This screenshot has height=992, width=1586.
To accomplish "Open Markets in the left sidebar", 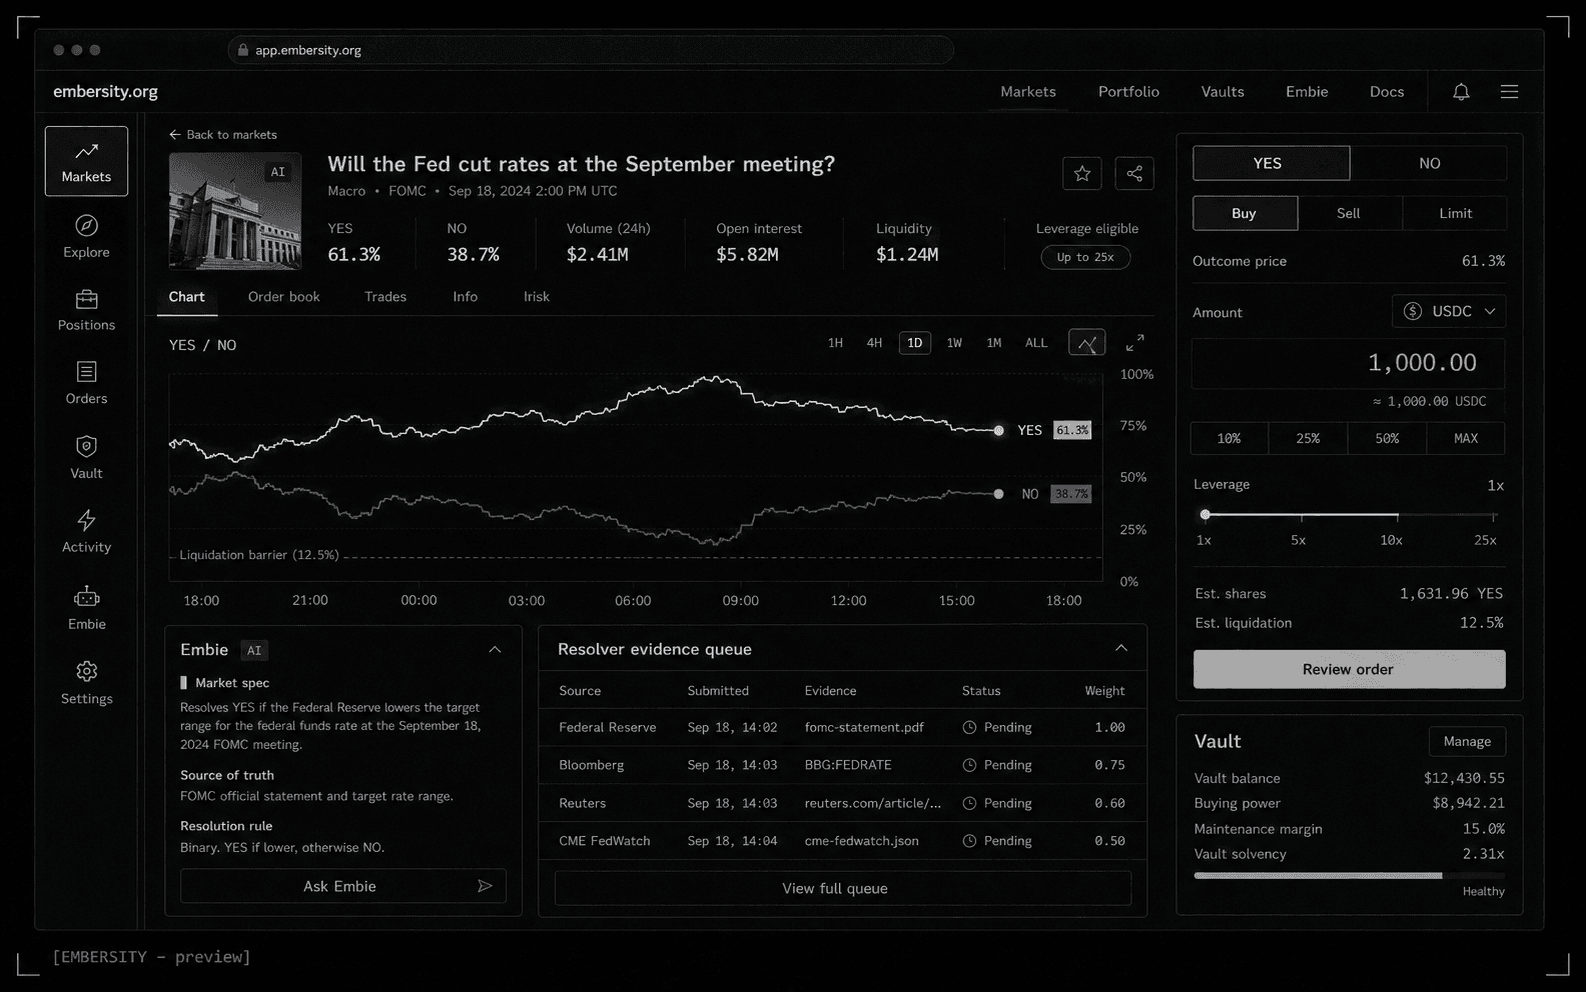I will pos(86,161).
